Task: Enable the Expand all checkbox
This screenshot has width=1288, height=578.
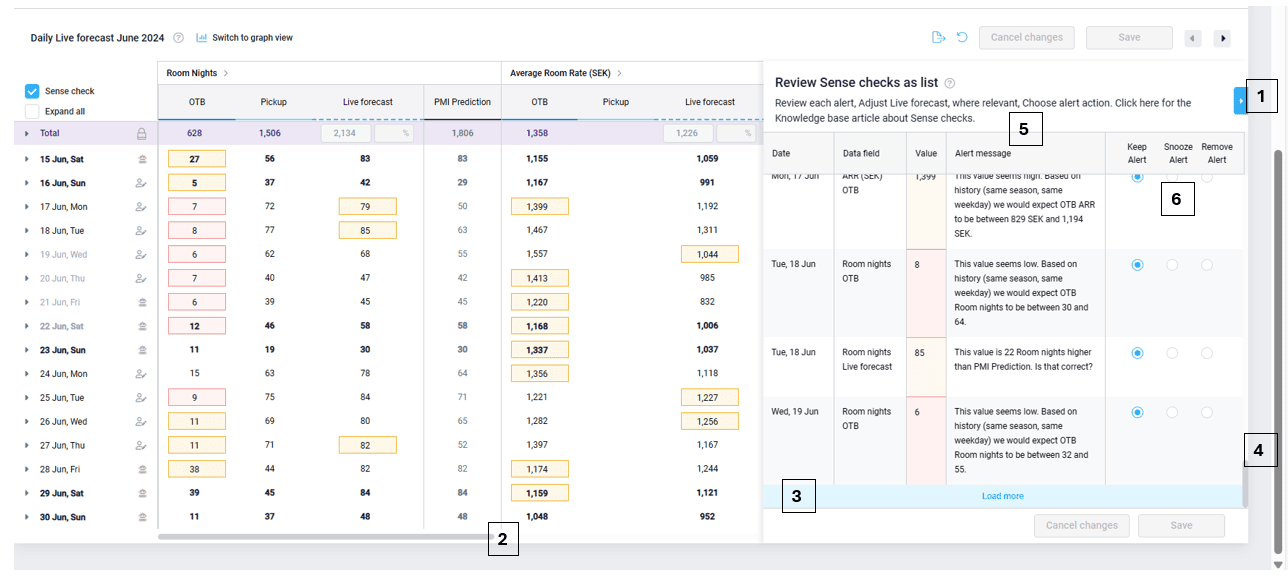Action: click(32, 112)
